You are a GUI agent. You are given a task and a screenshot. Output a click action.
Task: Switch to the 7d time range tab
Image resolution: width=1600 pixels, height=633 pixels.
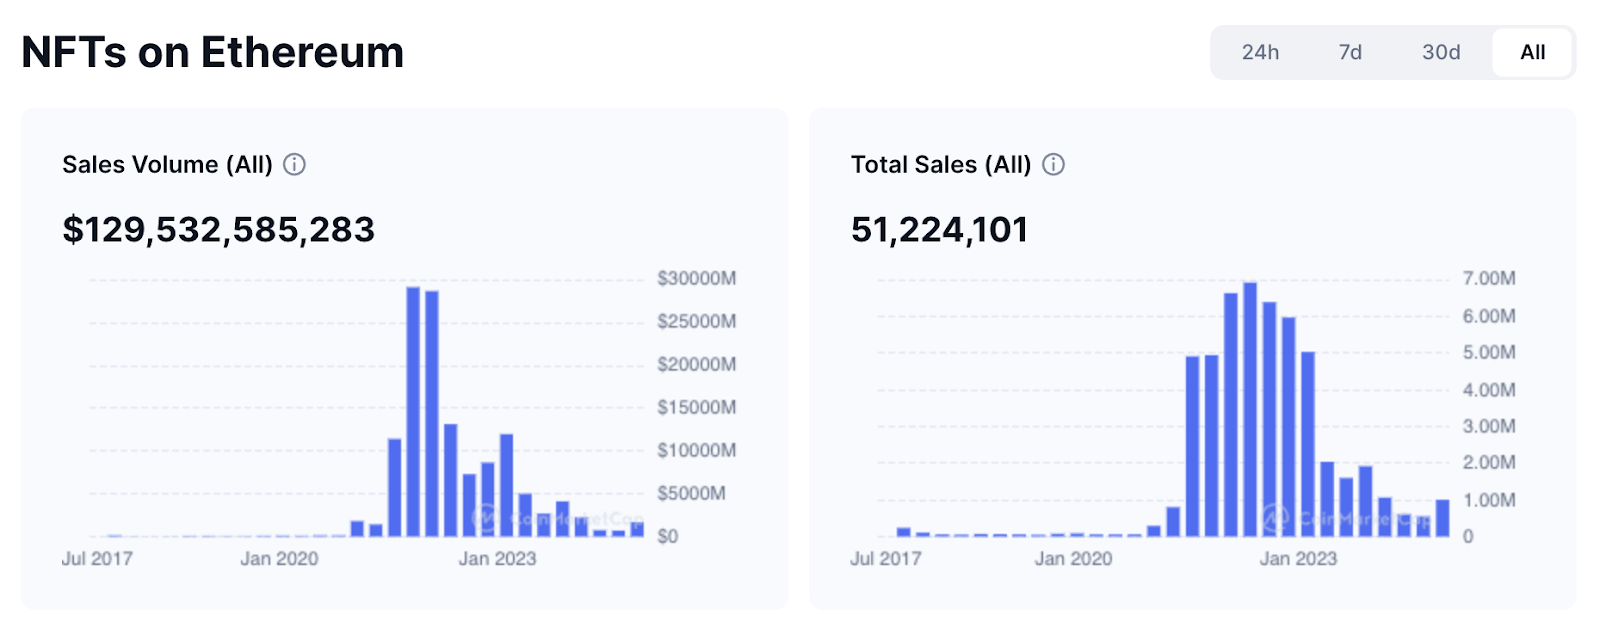[x=1350, y=52]
